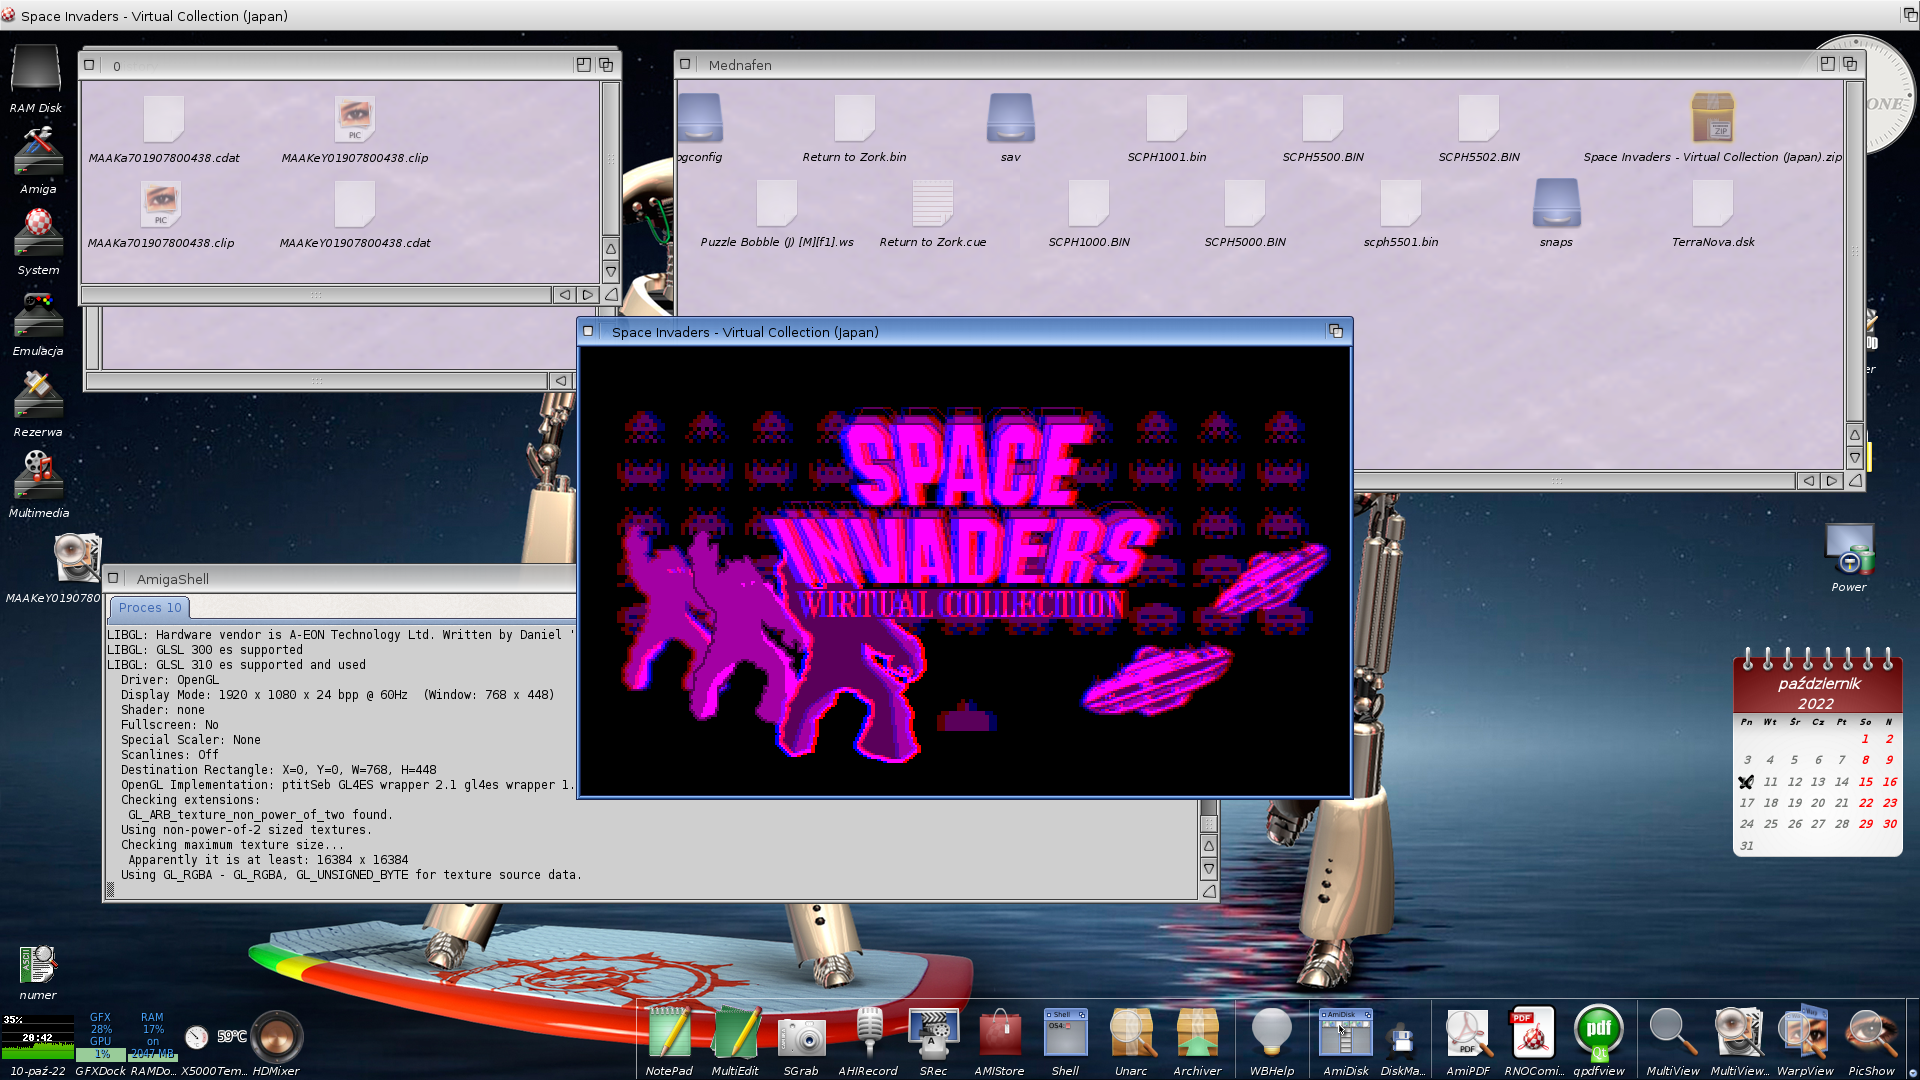The width and height of the screenshot is (1920, 1080).
Task: Launch MultiEdit from the dock
Action: (x=735, y=1034)
